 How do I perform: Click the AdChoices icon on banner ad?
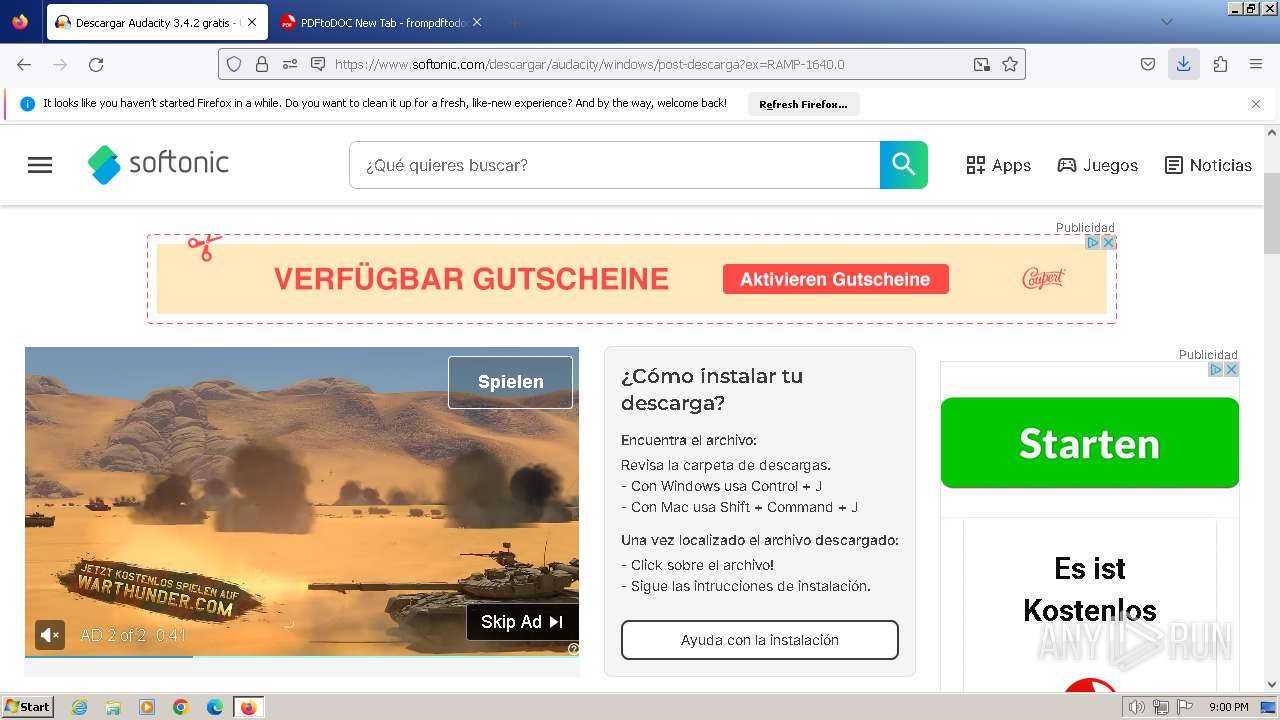(x=1093, y=242)
